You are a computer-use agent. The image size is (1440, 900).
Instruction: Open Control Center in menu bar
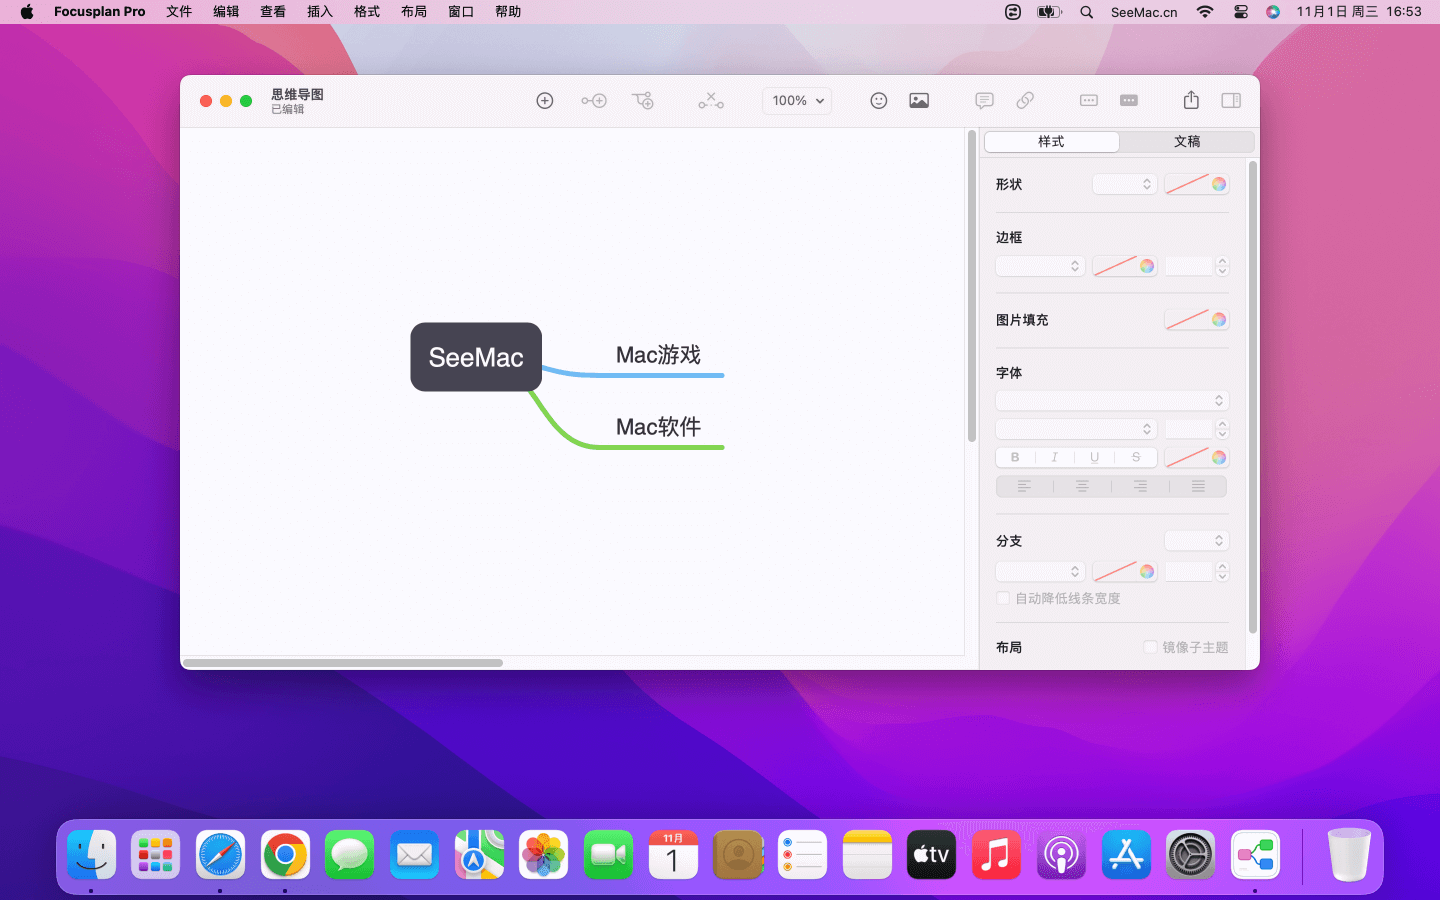1241,12
